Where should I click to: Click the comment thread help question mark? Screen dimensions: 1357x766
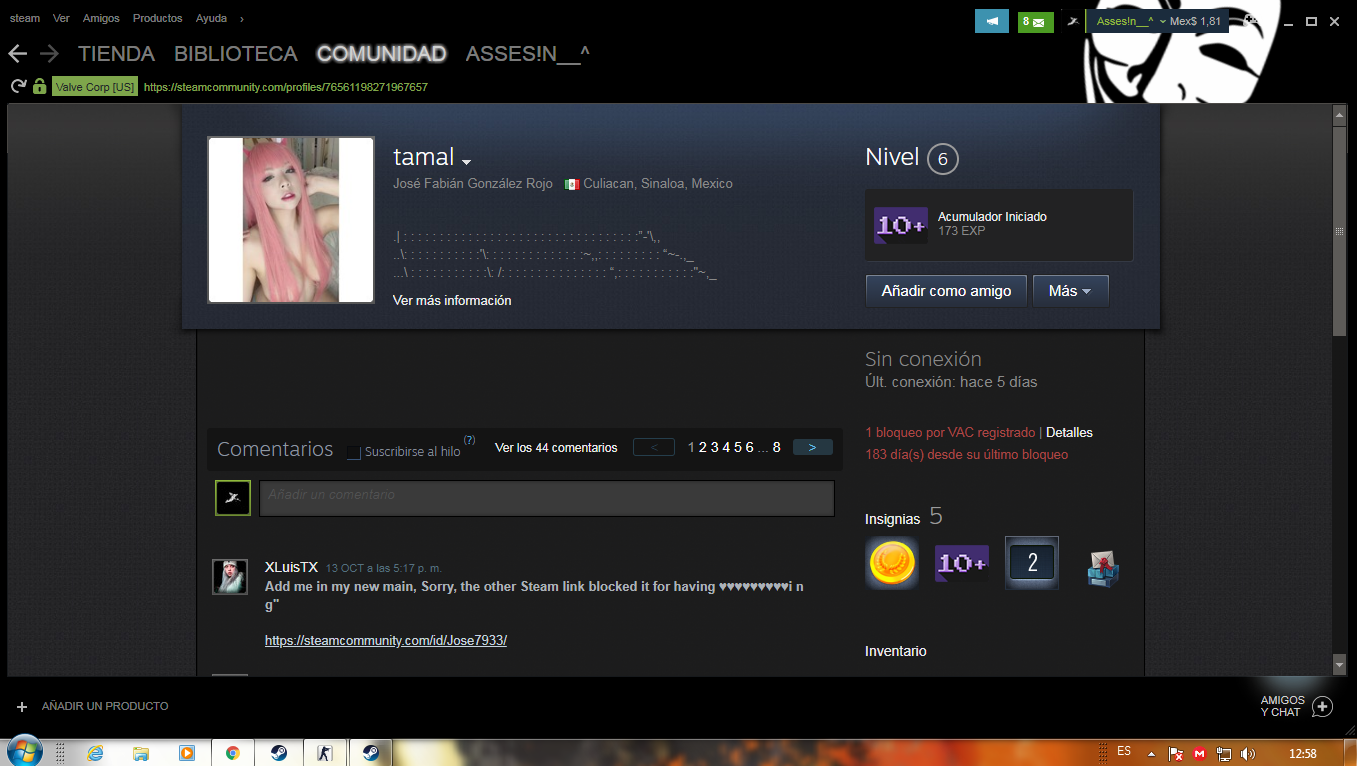pyautogui.click(x=469, y=440)
